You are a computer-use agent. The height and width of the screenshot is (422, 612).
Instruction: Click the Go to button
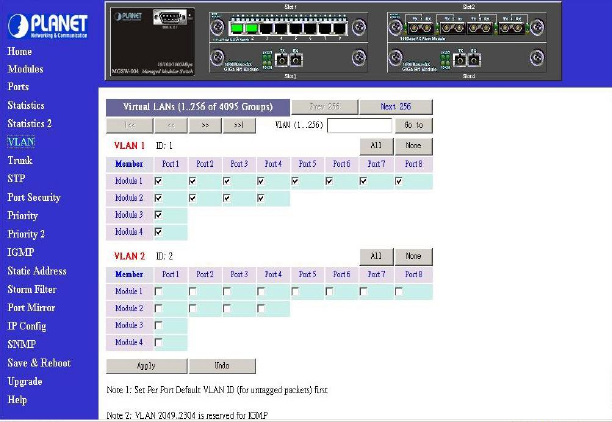pyautogui.click(x=414, y=125)
